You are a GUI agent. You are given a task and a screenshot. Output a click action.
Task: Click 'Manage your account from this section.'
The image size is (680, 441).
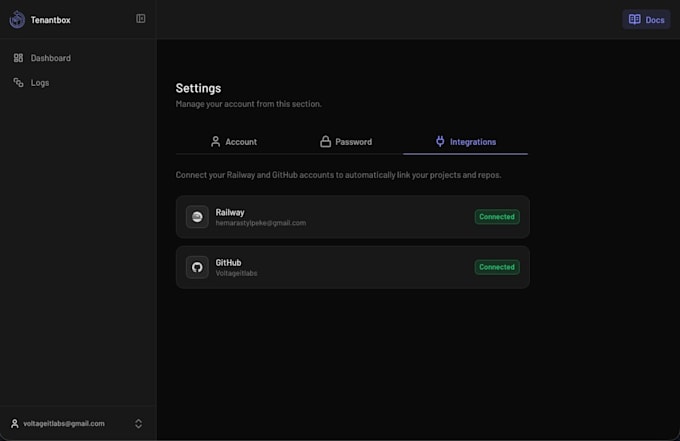point(248,104)
